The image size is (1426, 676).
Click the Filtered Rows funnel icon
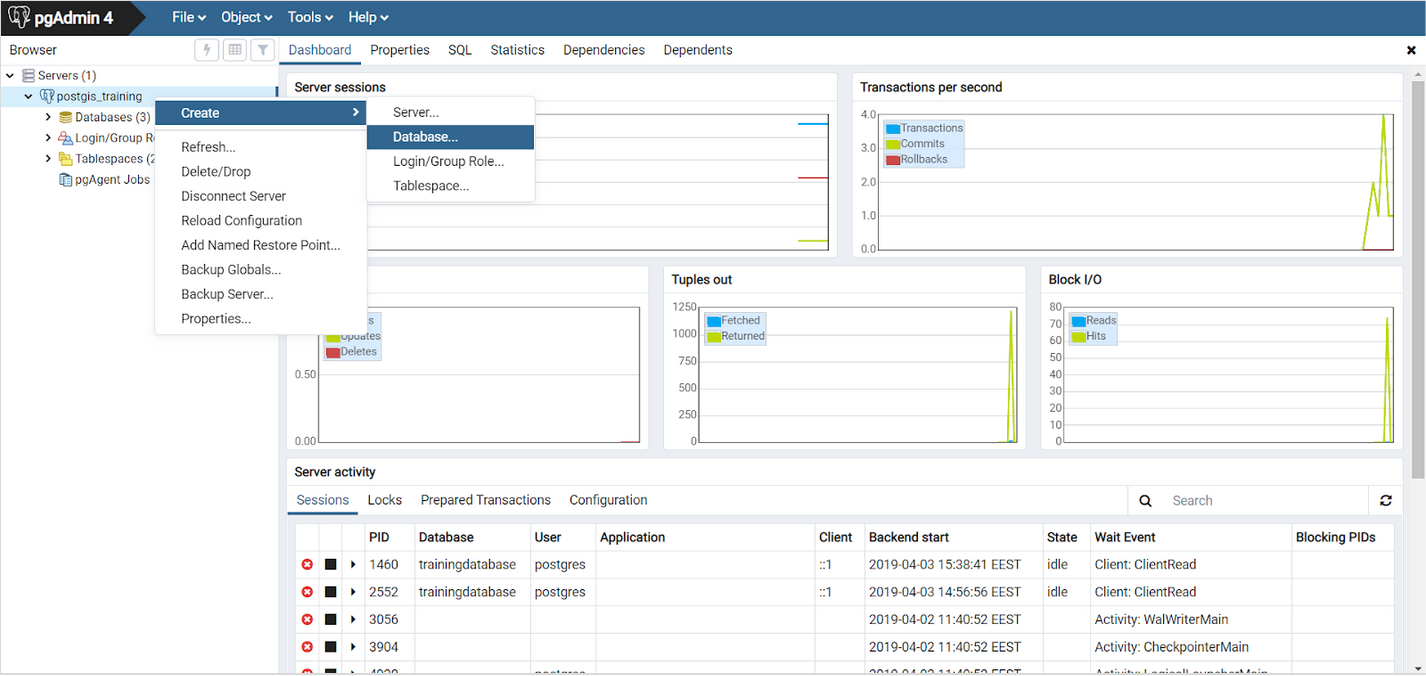click(261, 50)
